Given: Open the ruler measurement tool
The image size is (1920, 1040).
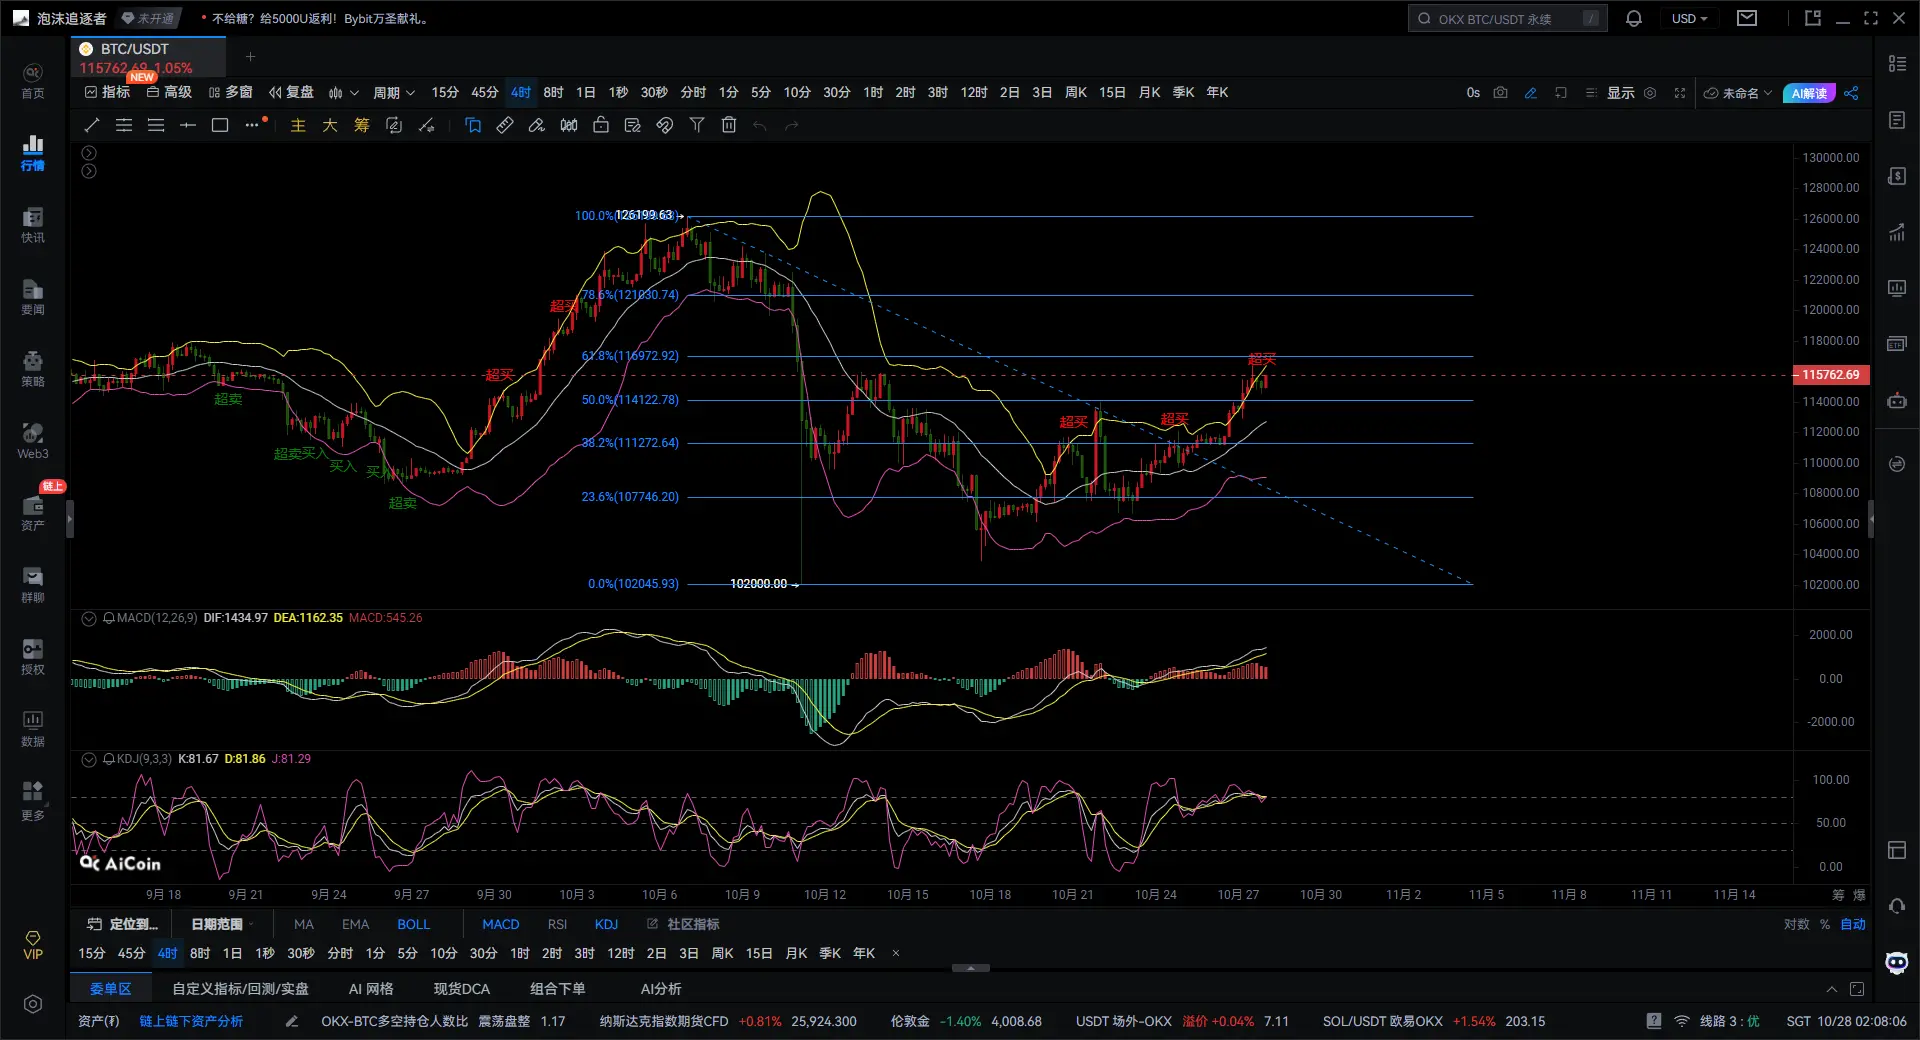Looking at the screenshot, I should point(505,125).
